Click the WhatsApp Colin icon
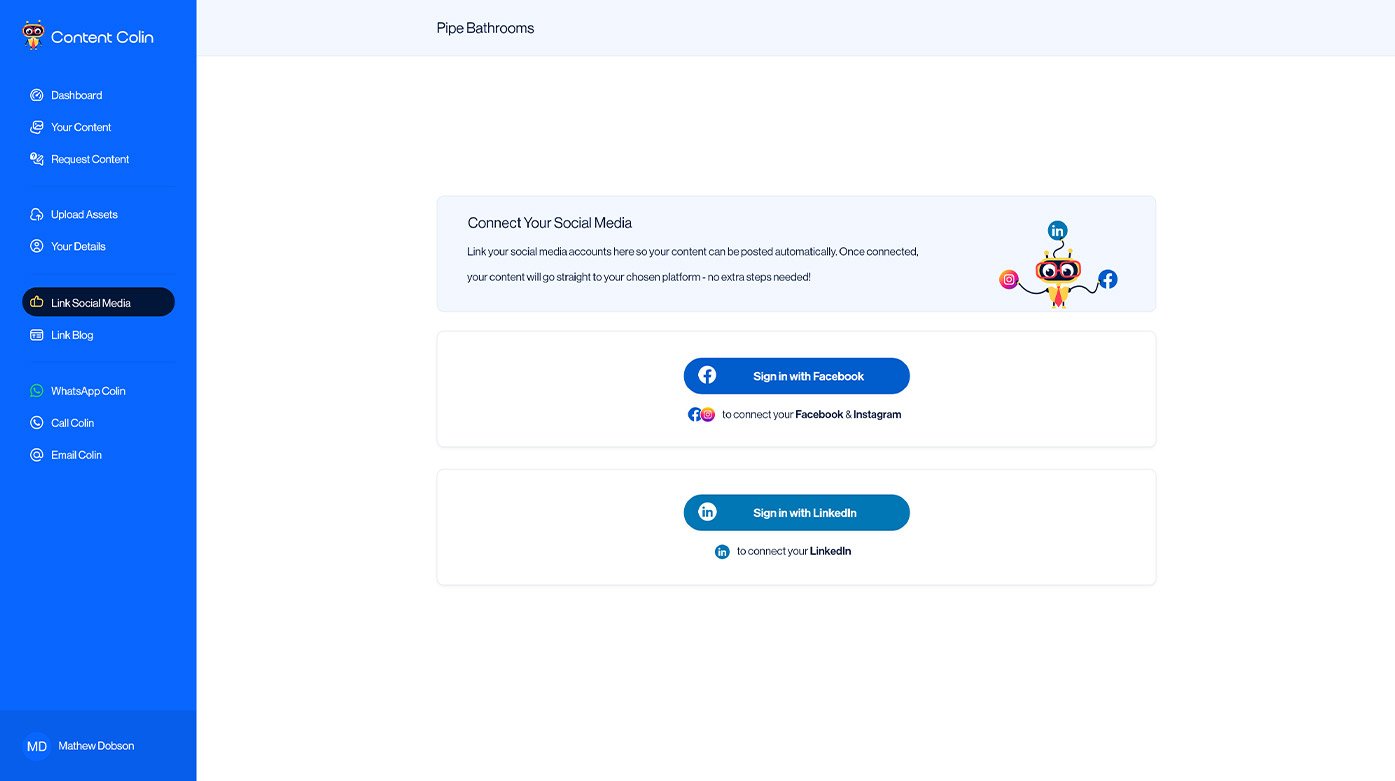Image resolution: width=1395 pixels, height=781 pixels. [x=37, y=391]
